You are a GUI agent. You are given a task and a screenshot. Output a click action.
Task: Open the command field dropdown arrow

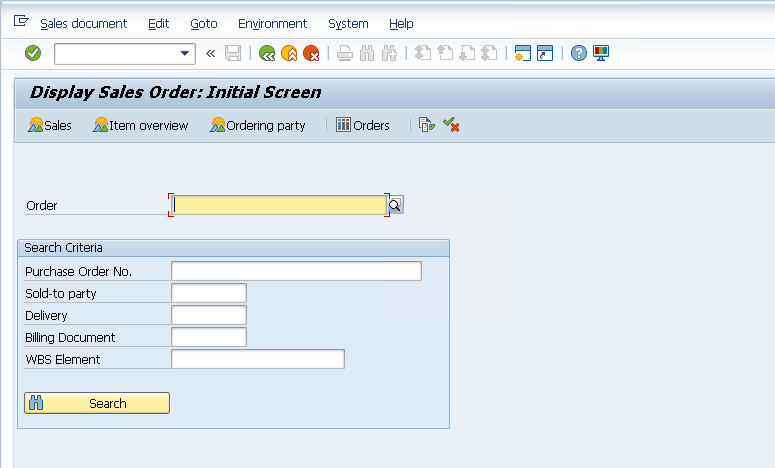point(185,53)
